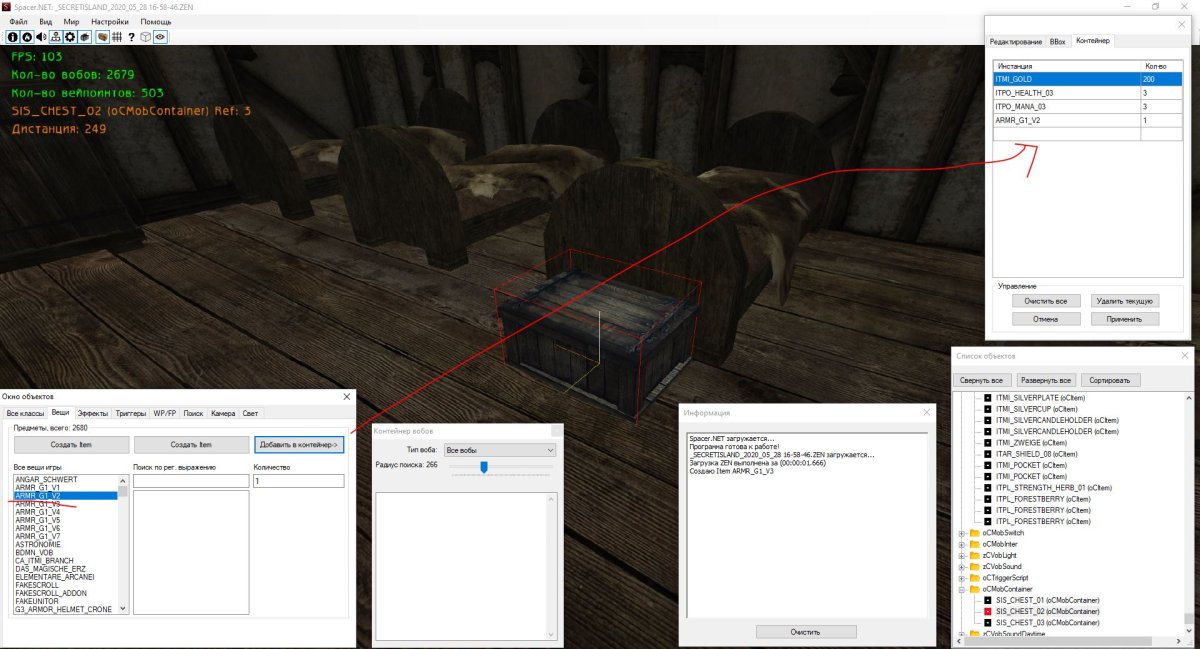The width and height of the screenshot is (1200, 649).
Task: Click the question mark help icon
Action: [131, 36]
